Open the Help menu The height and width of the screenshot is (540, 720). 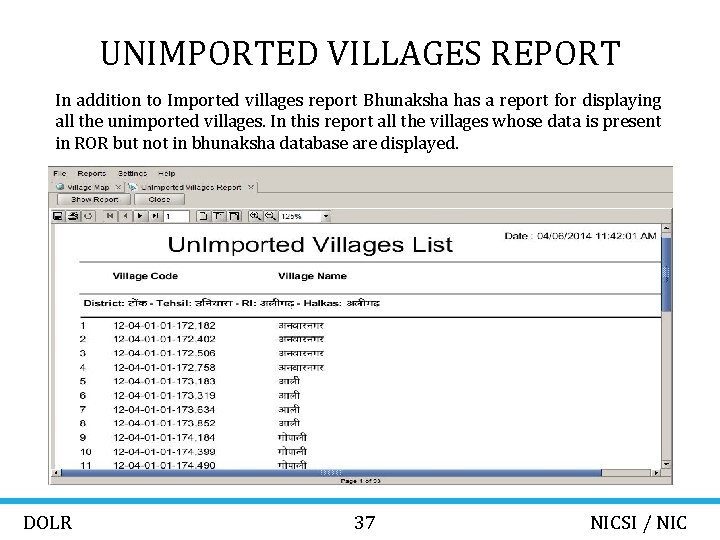[x=167, y=174]
